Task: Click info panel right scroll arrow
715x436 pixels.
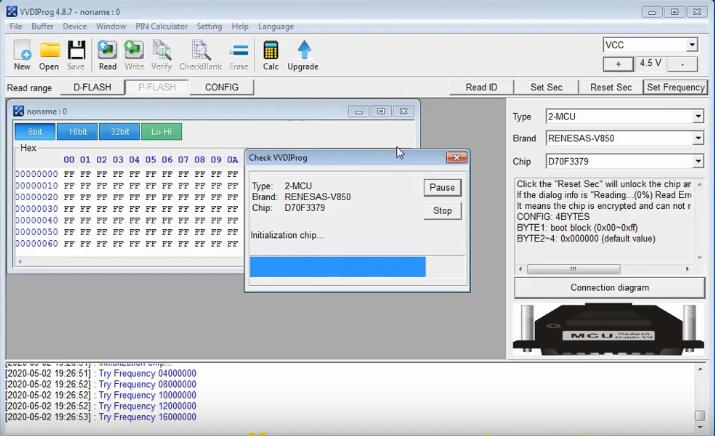Action: click(687, 269)
